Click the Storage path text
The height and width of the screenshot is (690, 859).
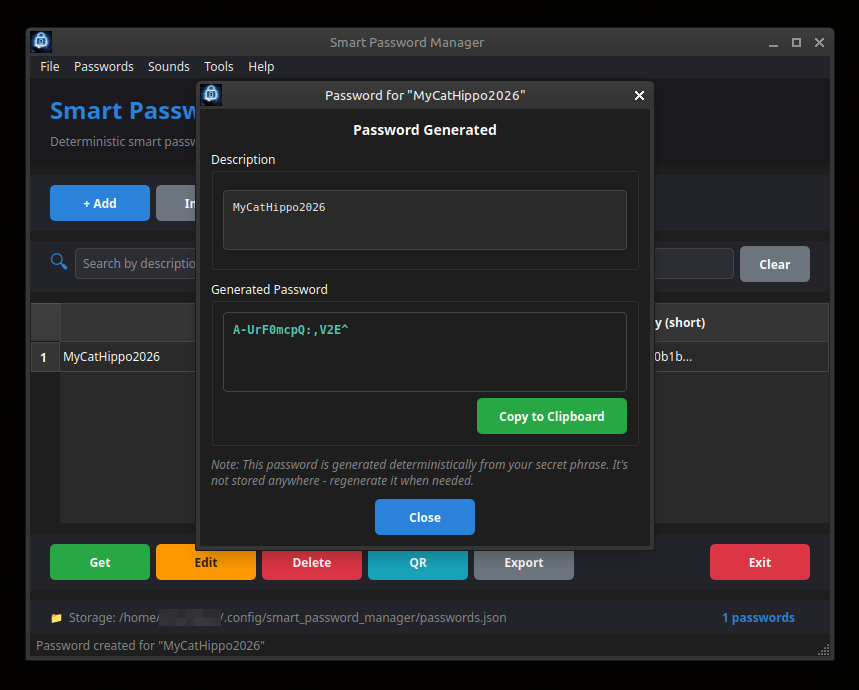click(x=288, y=618)
